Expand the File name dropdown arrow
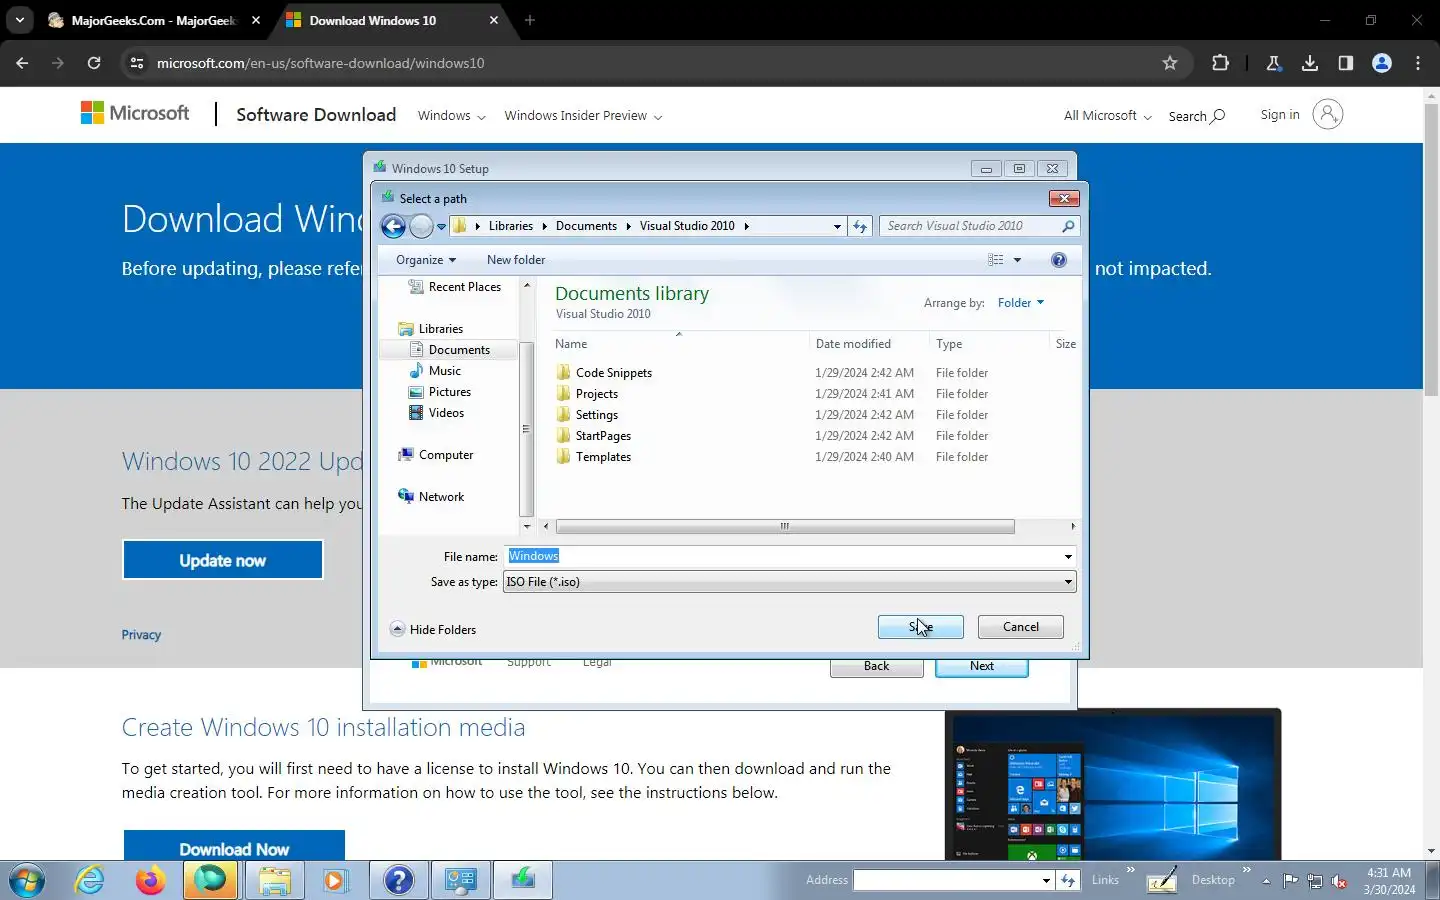The width and height of the screenshot is (1440, 900). (x=1068, y=557)
